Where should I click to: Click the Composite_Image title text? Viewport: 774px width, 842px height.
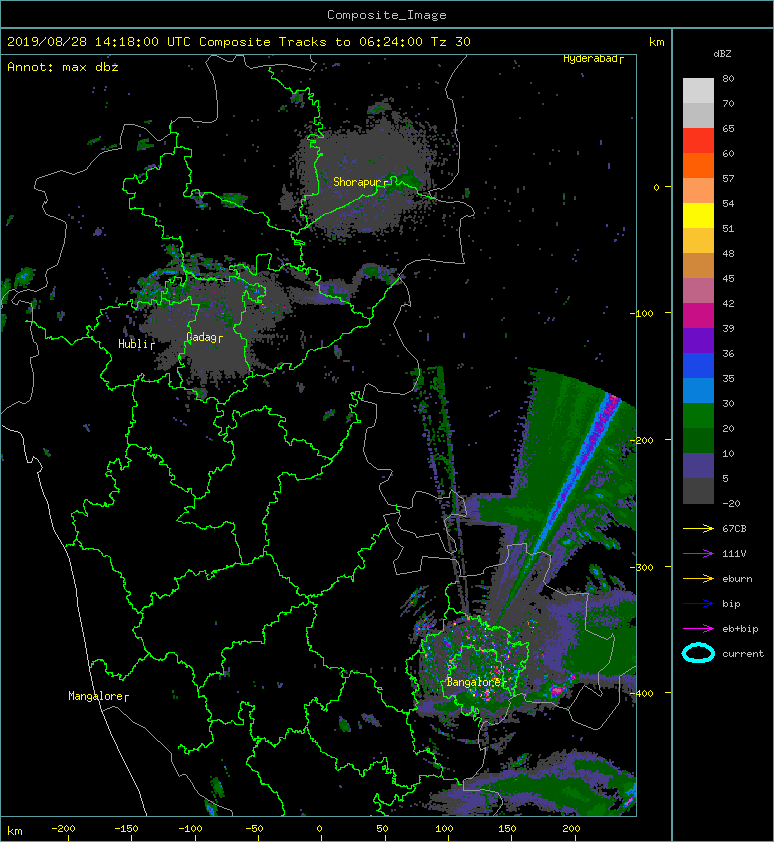coord(387,15)
